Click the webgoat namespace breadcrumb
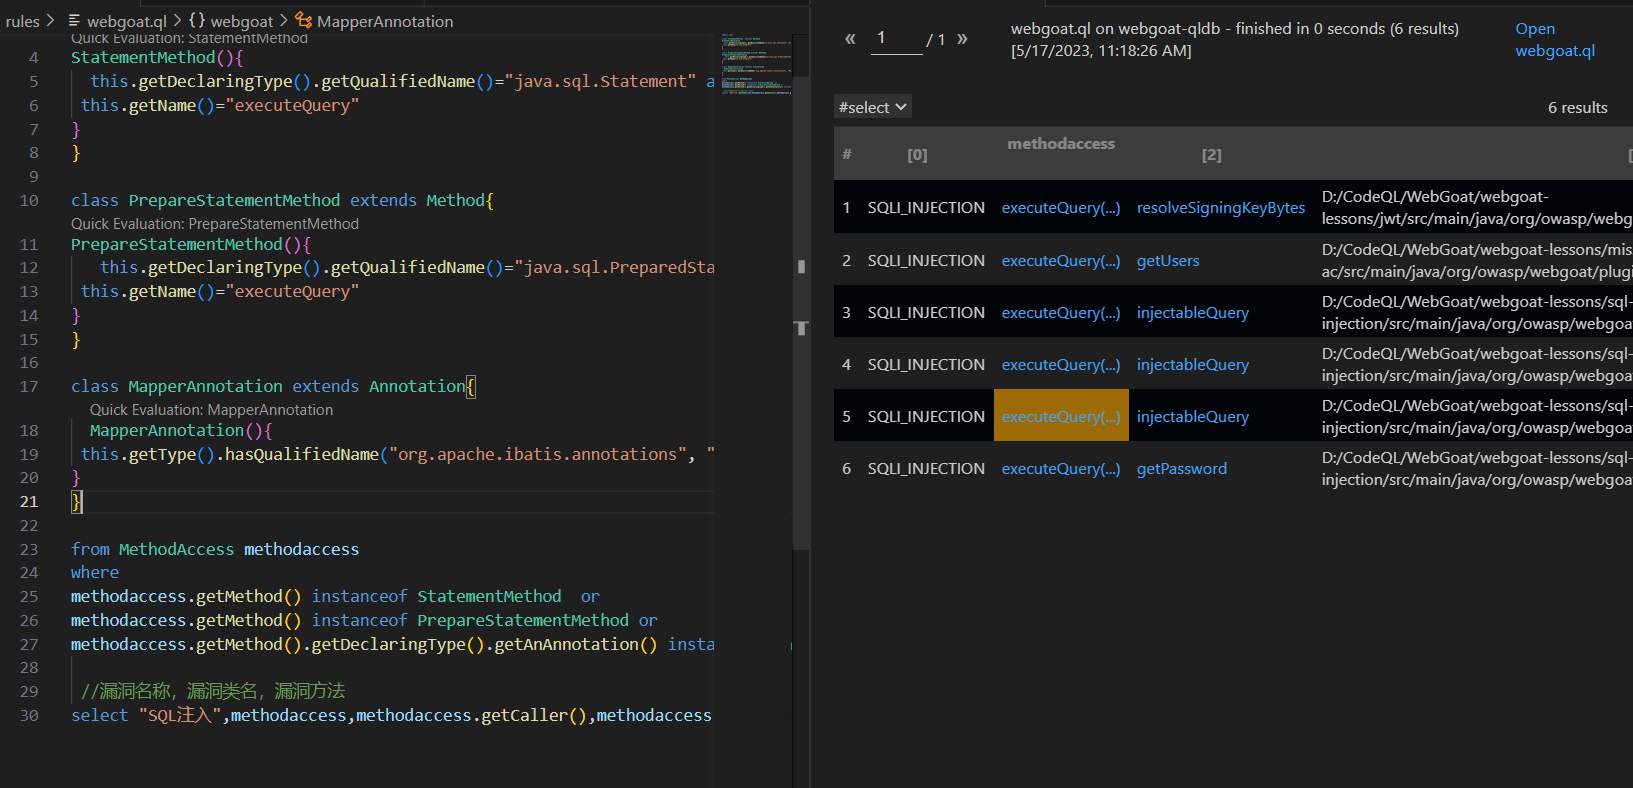This screenshot has width=1633, height=788. [x=241, y=21]
